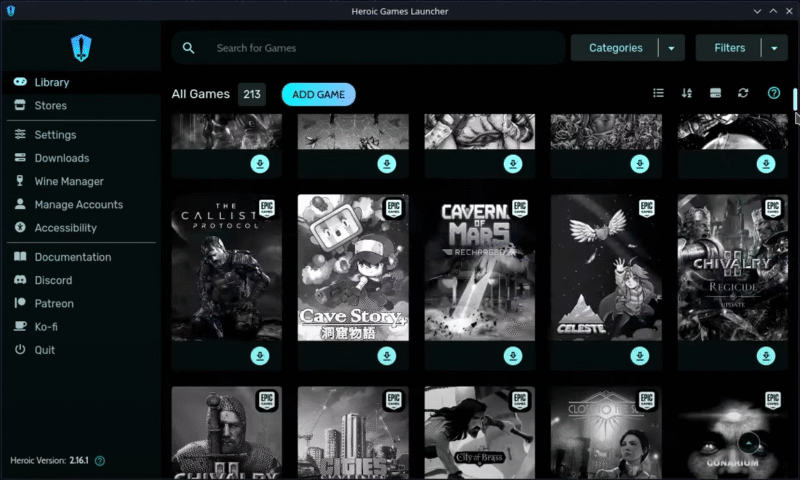Download Cave Story+
The image size is (800, 480).
[386, 356]
